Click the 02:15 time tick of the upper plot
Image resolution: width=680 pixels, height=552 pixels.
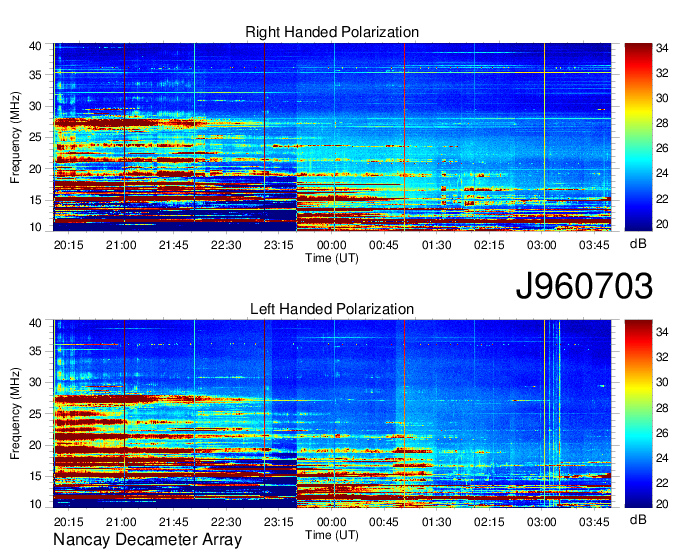point(489,245)
